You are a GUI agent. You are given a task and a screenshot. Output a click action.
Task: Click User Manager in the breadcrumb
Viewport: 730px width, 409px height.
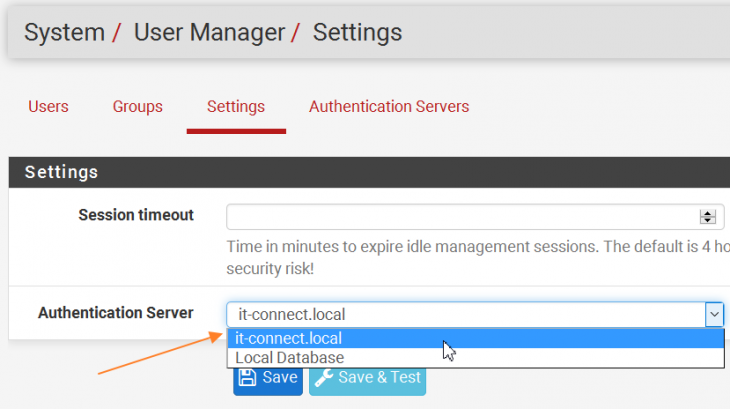tap(210, 33)
